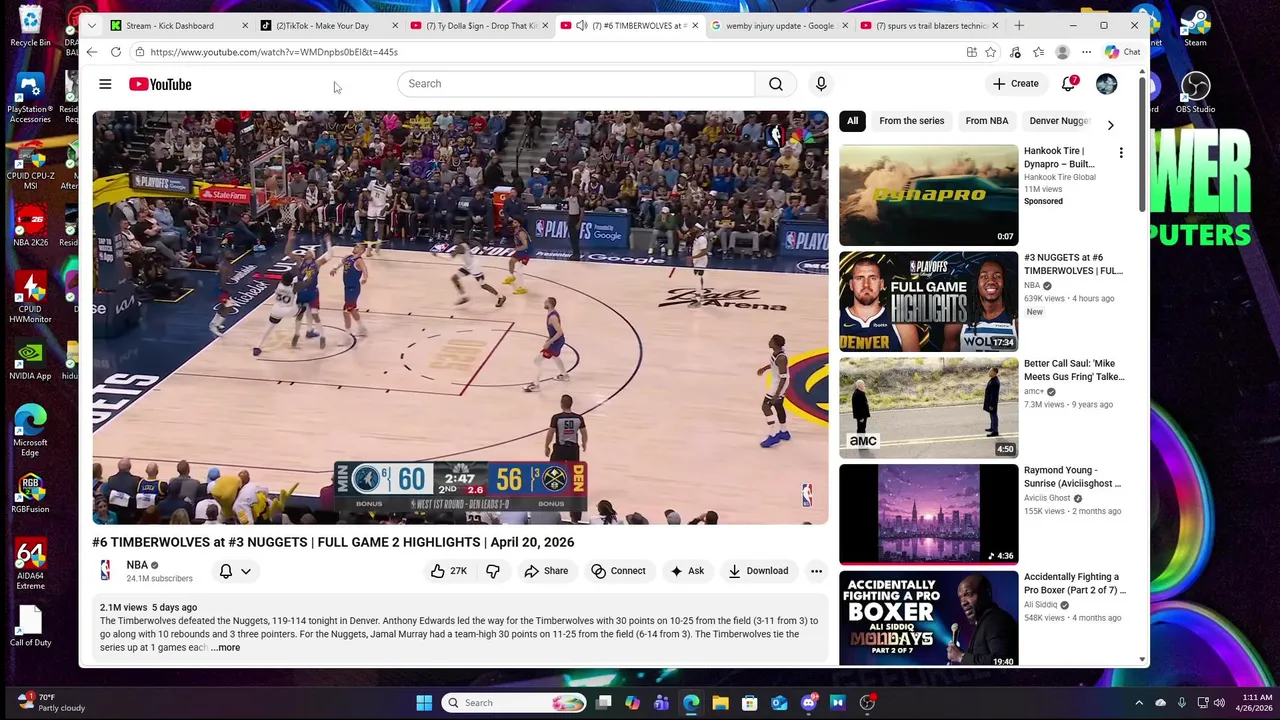Screen dimensions: 1280x720
Task: Open Edge Copilot Chat
Action: tap(1123, 52)
